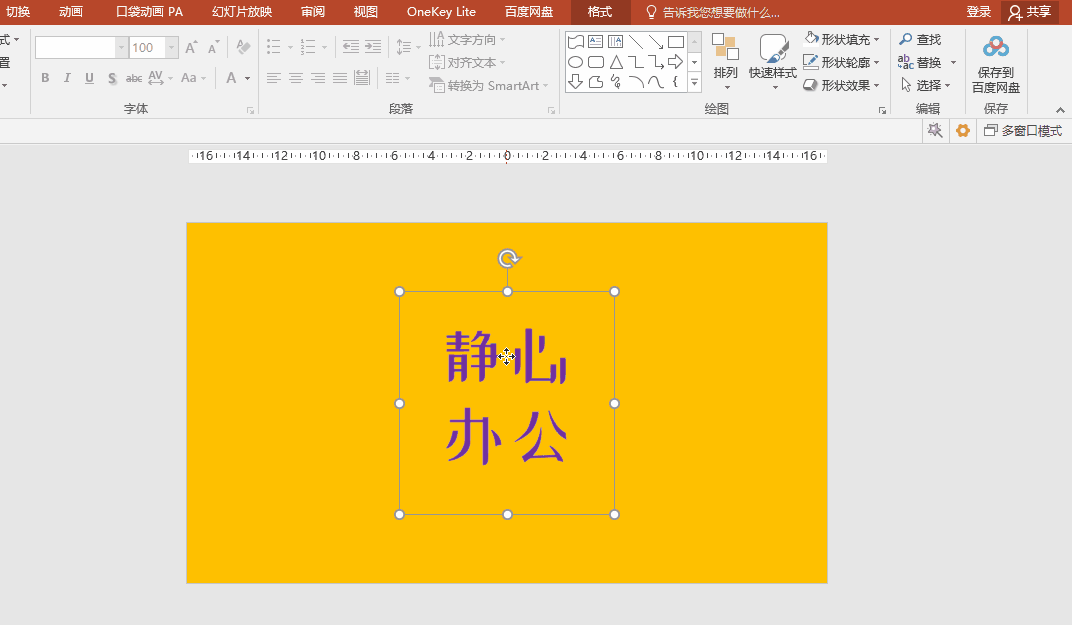This screenshot has width=1072, height=625.
Task: Switch to the 视图 ribbon tab
Action: pos(364,12)
